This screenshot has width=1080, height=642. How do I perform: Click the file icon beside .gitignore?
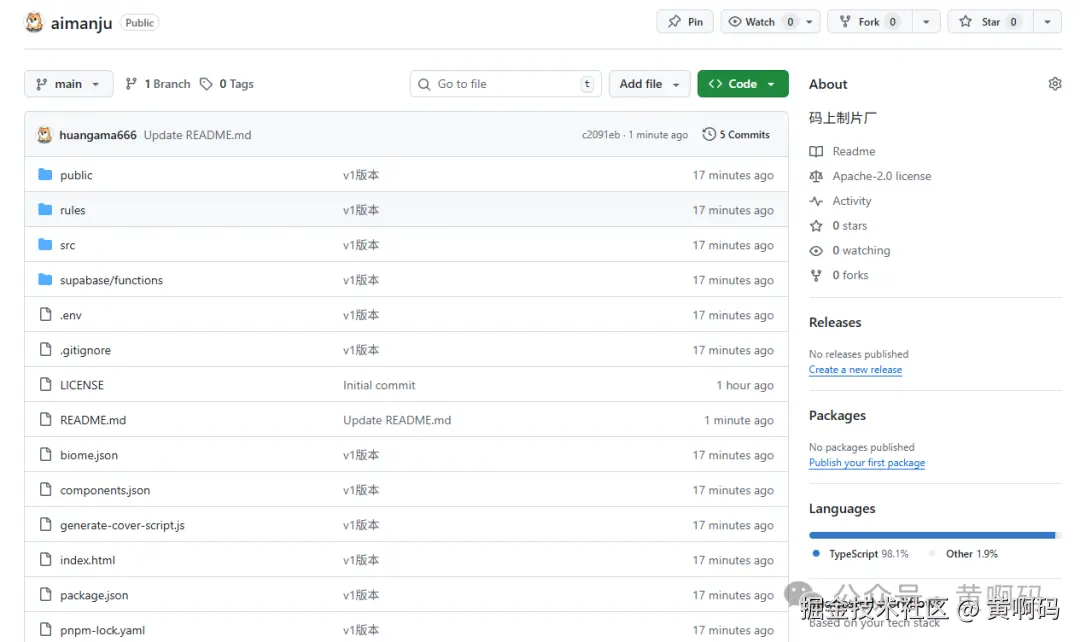(x=45, y=350)
